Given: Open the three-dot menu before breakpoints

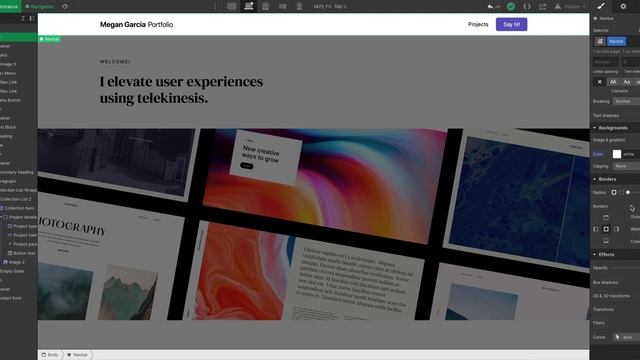Looking at the screenshot, I should click(x=215, y=6).
